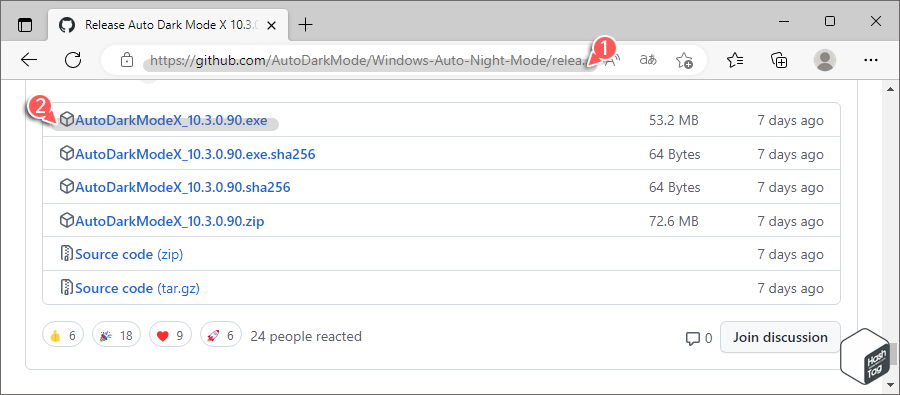Viewport: 900px width, 395px height.
Task: Click package icon beside the .zip asset
Action: [x=67, y=220]
